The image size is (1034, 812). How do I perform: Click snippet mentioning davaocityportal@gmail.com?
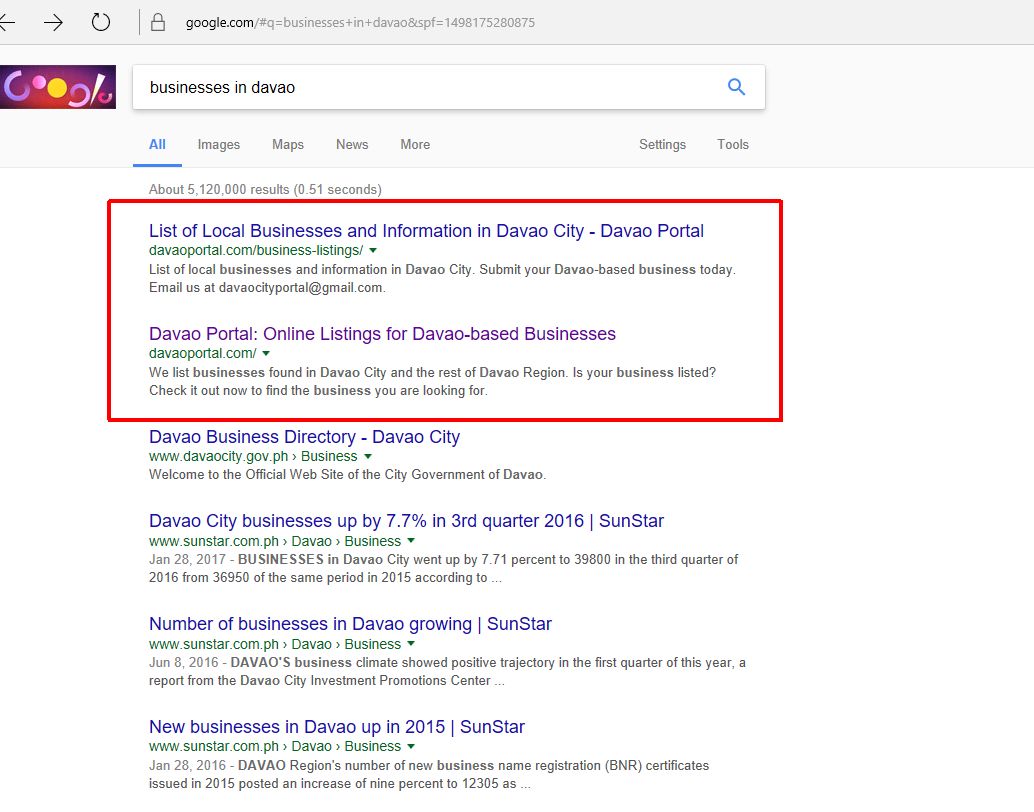[x=442, y=278]
